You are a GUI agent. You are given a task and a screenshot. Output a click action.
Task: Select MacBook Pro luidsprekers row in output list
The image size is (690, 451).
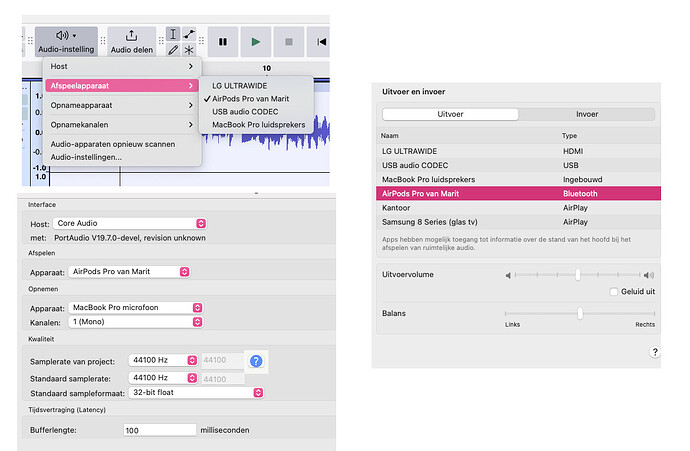[x=518, y=180]
